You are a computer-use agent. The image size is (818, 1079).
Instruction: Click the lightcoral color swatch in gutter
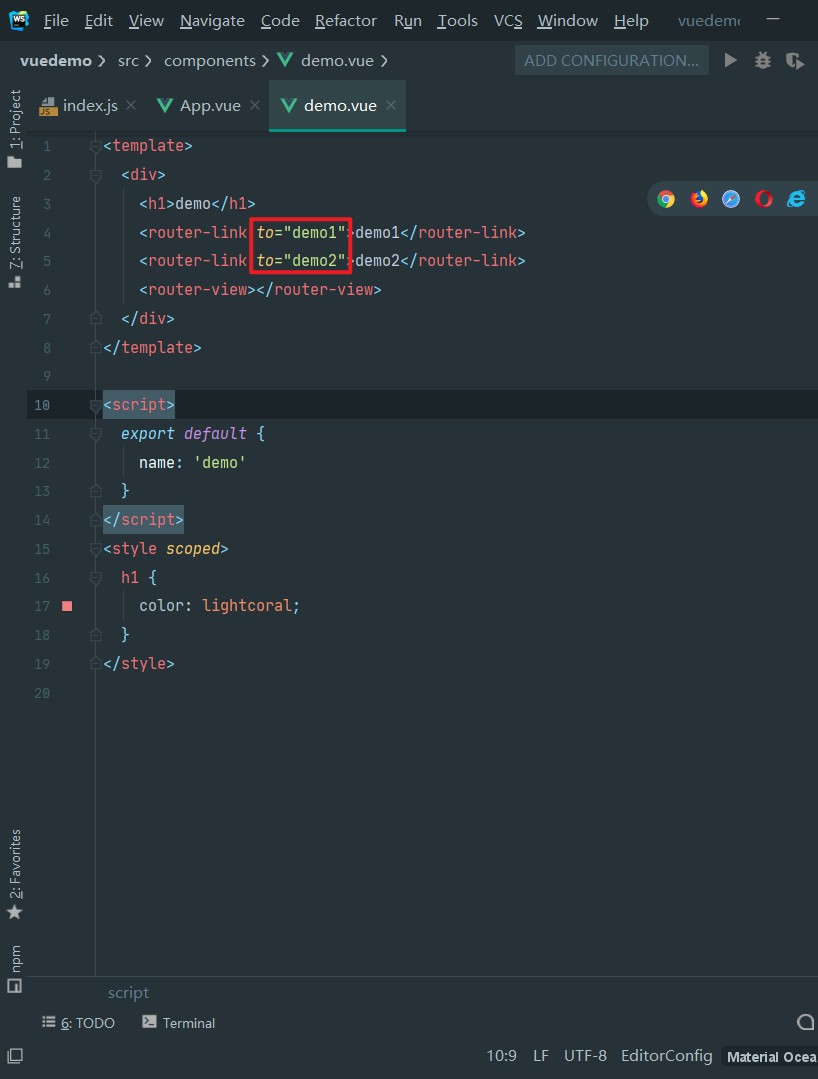(x=67, y=606)
